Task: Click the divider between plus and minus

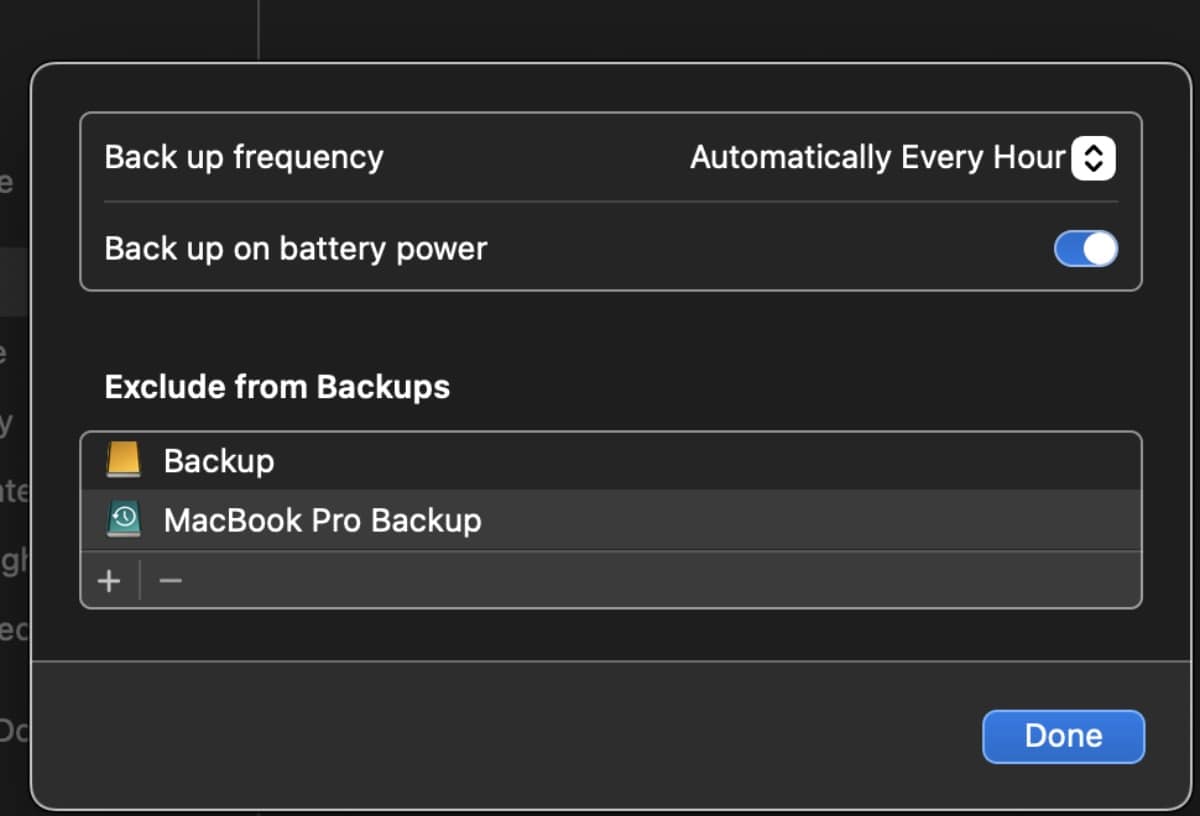Action: tap(140, 580)
